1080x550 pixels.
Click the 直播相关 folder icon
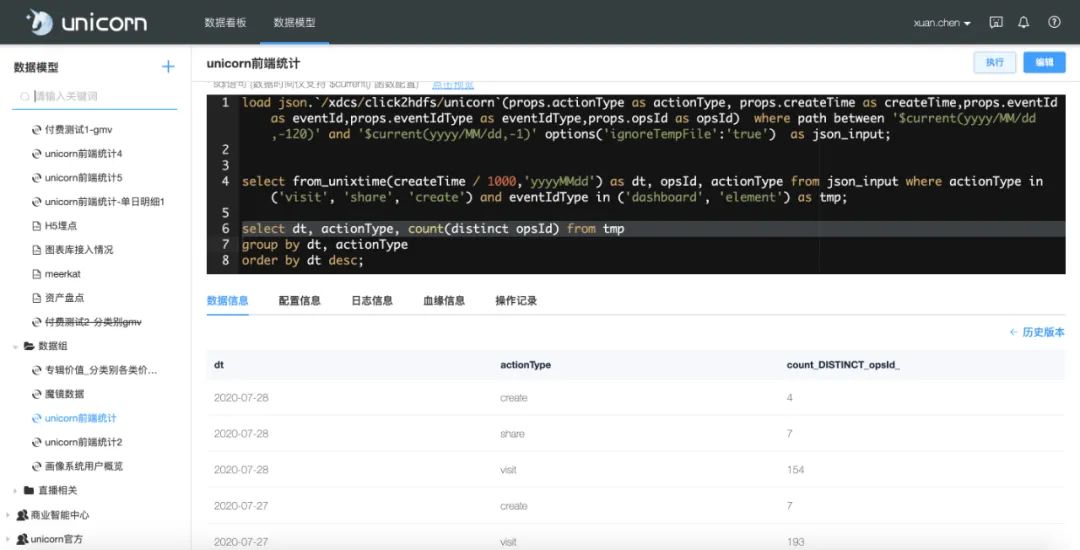click(x=29, y=491)
